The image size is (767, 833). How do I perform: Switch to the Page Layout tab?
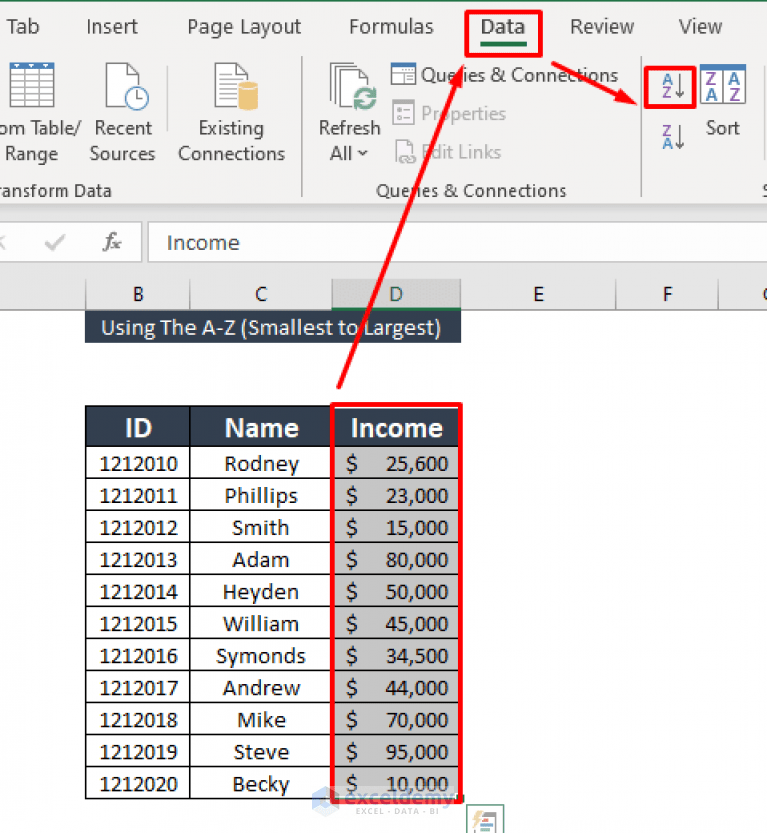[x=244, y=27]
